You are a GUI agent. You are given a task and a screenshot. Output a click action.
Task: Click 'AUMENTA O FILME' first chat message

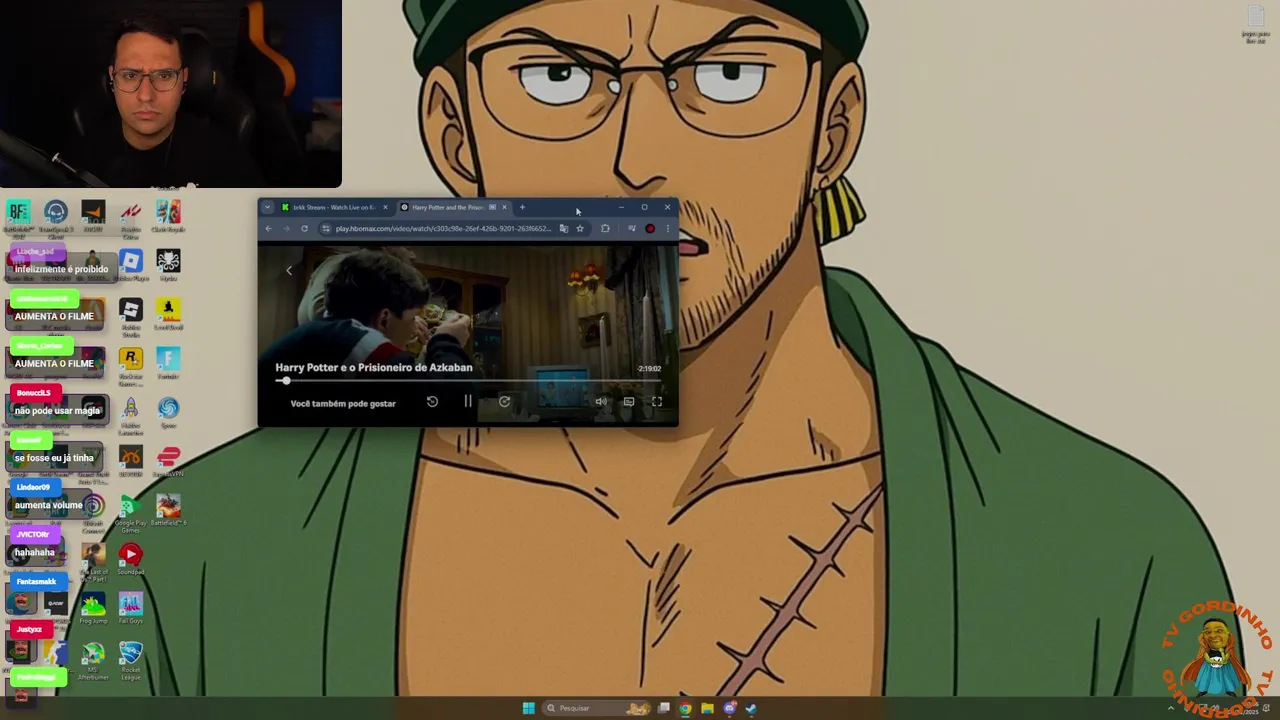[54, 317]
